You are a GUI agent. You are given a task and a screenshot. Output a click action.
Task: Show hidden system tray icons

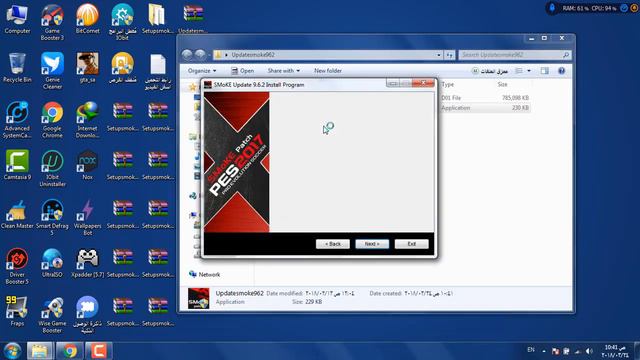pyautogui.click(x=544, y=351)
